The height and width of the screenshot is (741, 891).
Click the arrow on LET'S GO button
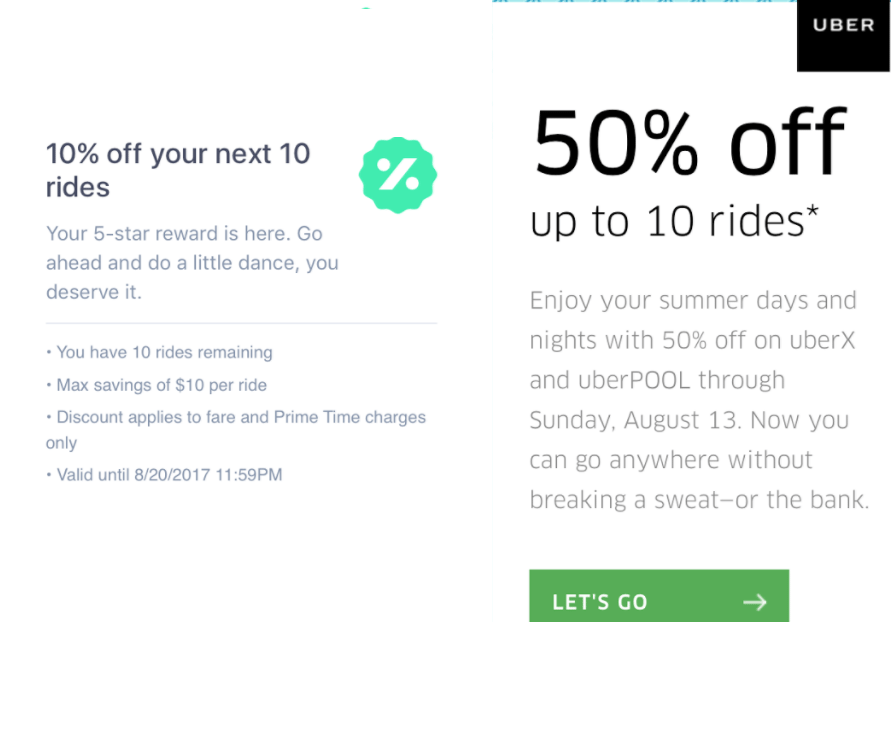[755, 602]
